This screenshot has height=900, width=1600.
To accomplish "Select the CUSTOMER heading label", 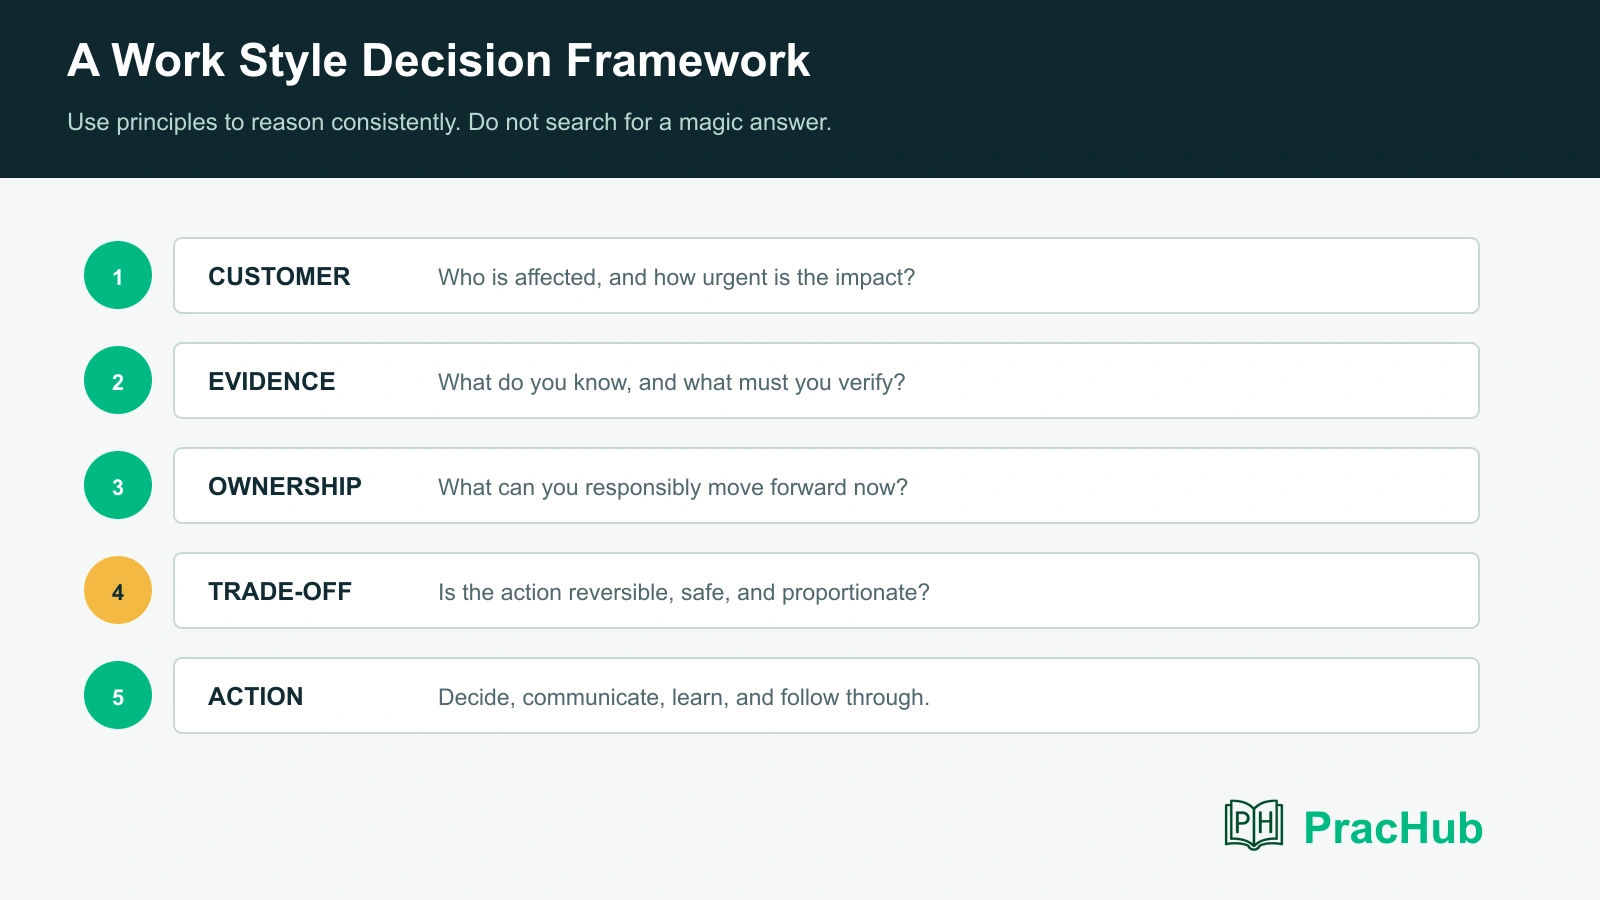I will tap(279, 276).
